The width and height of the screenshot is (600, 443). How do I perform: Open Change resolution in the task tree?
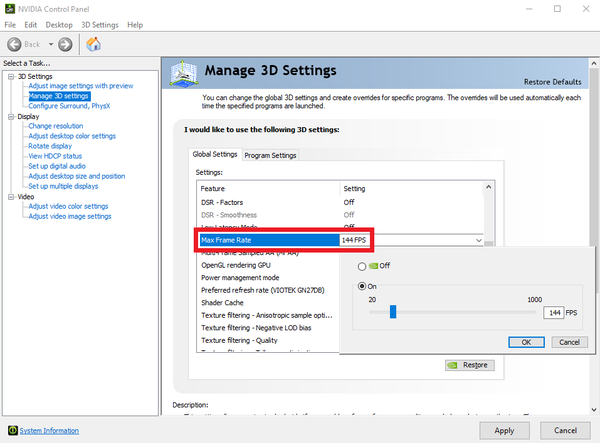(55, 127)
